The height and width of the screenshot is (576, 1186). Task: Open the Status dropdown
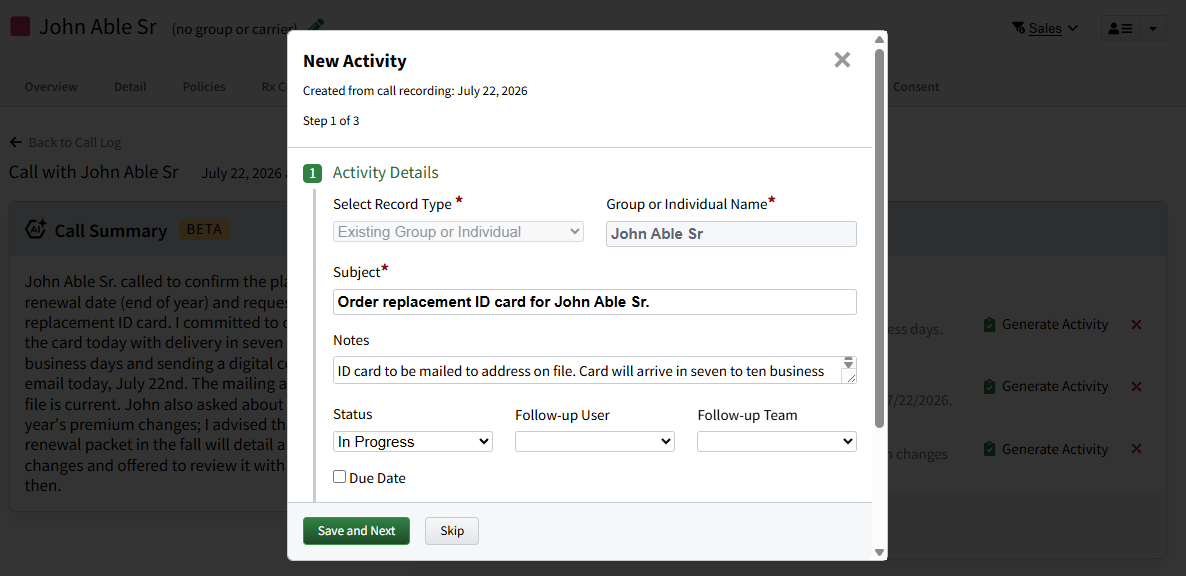[x=413, y=441]
